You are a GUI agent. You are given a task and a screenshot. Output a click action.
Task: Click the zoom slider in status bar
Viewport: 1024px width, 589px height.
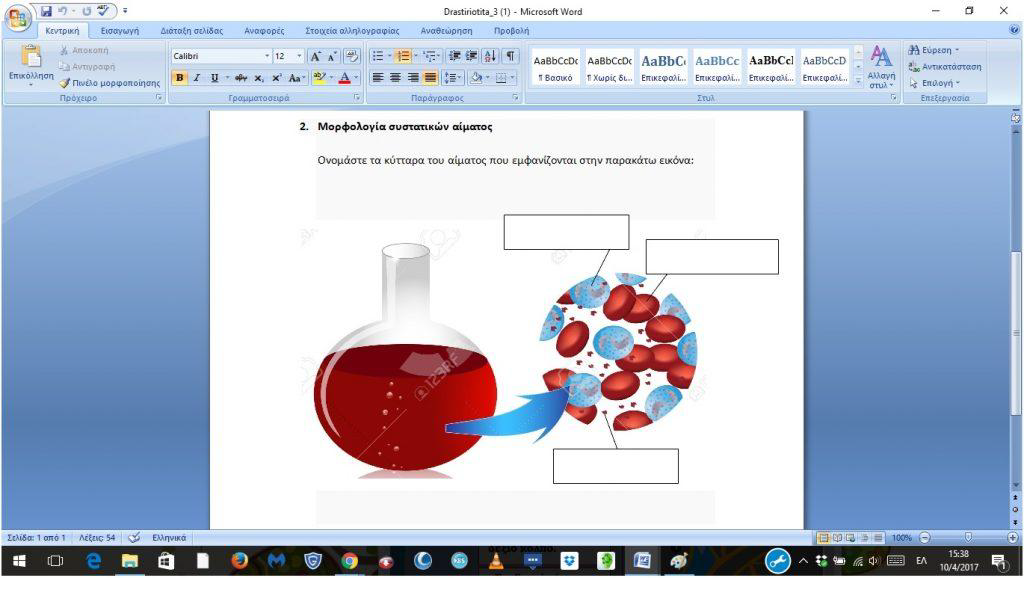(967, 537)
